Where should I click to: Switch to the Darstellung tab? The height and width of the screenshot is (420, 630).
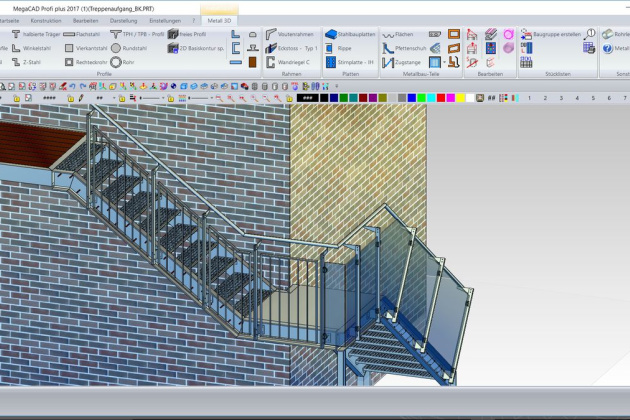(x=124, y=20)
